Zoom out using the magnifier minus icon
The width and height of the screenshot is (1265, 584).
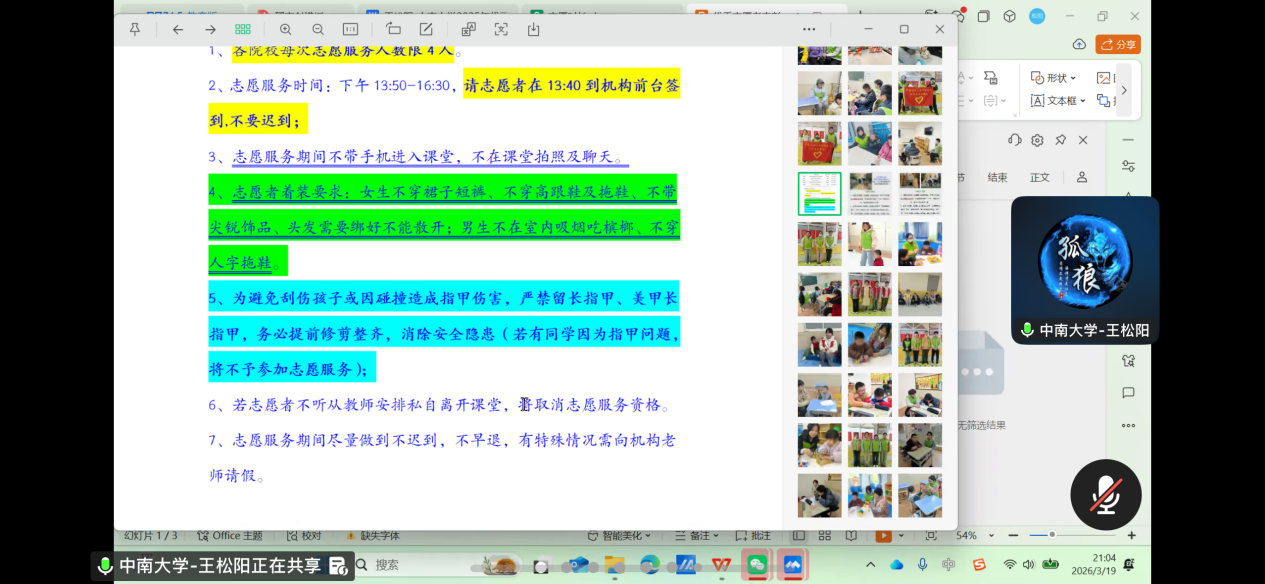(318, 30)
